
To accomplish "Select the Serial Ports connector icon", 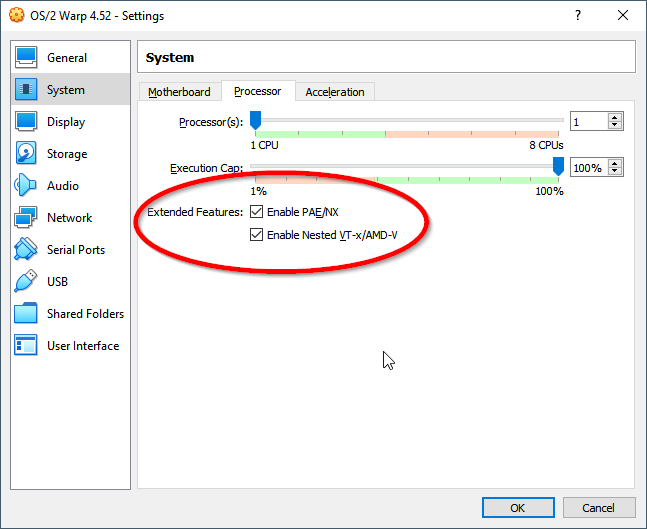I will pos(26,249).
